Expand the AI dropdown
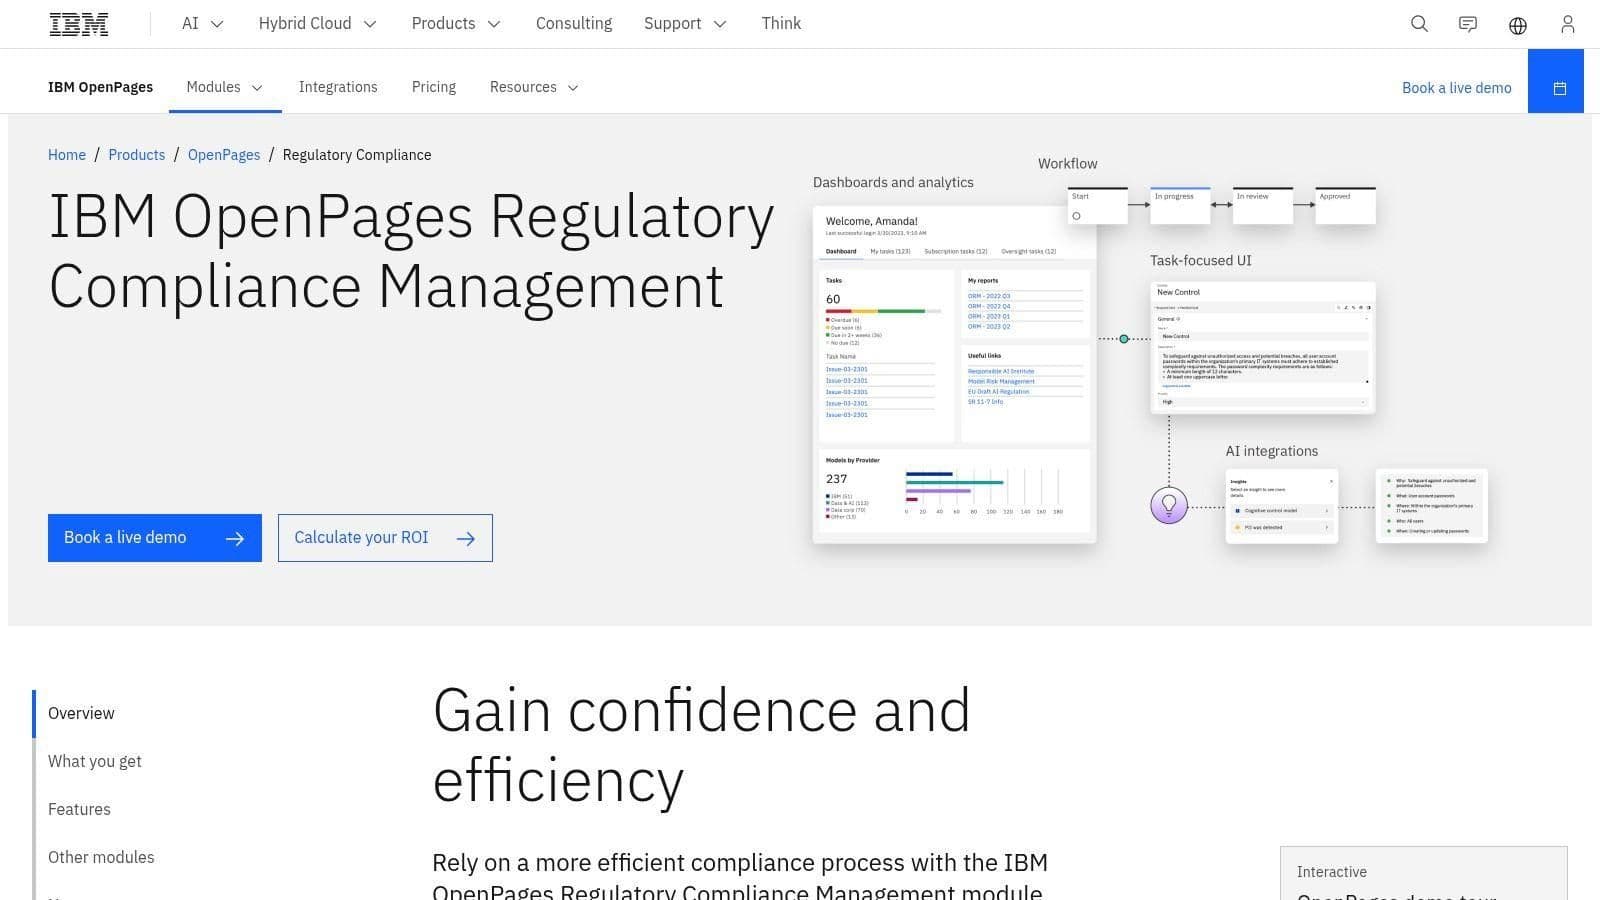The width and height of the screenshot is (1600, 900). 201,23
